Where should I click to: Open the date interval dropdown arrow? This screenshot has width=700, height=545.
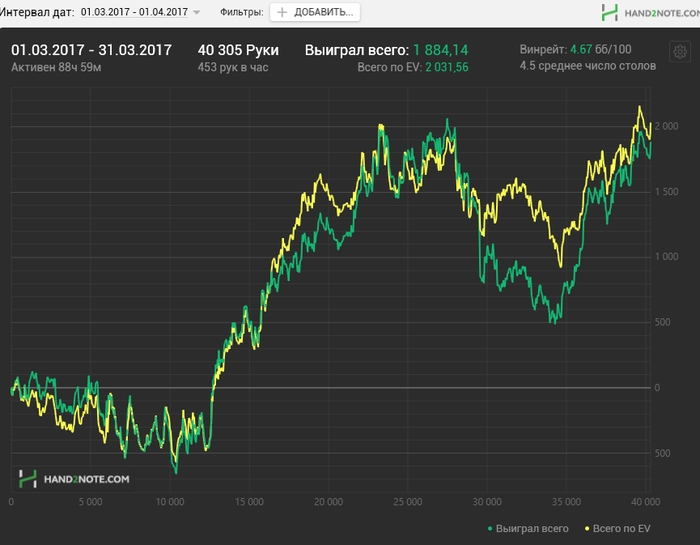(x=196, y=12)
